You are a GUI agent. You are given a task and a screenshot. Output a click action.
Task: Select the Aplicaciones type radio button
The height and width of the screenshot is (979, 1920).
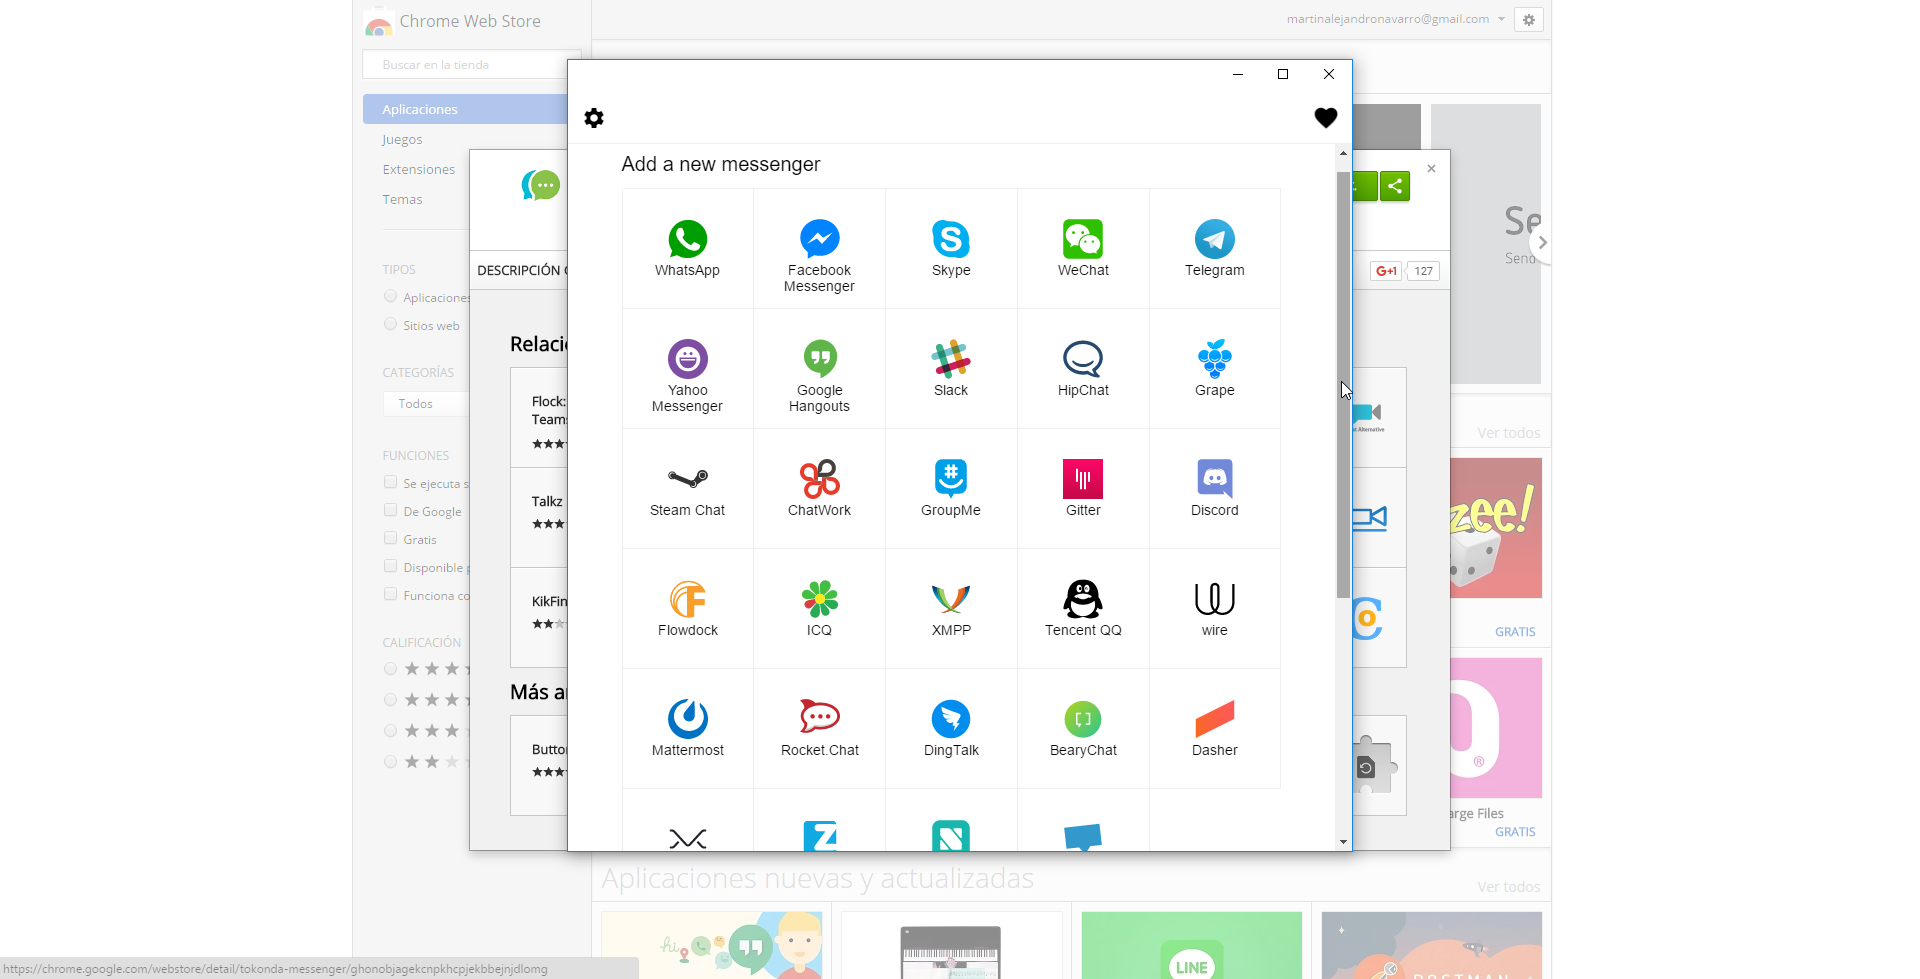[x=390, y=296]
